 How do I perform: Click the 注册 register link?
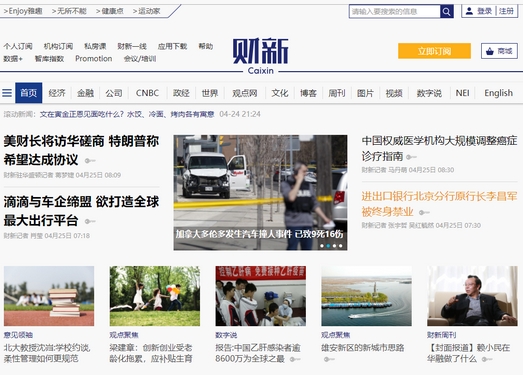click(506, 11)
